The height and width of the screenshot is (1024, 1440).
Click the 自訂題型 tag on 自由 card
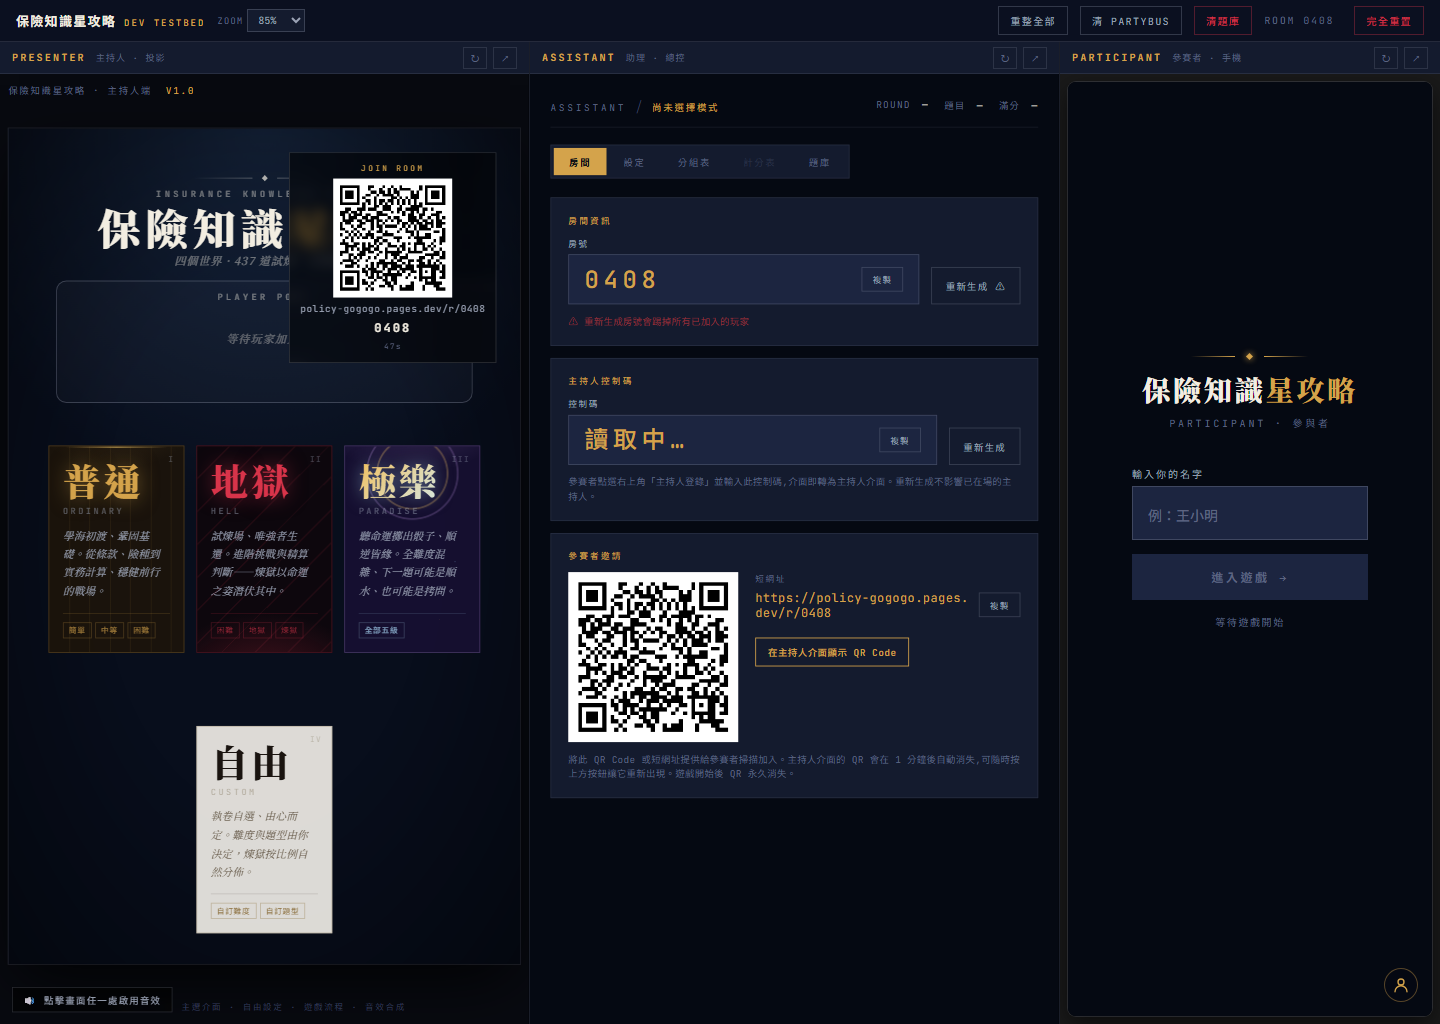[282, 911]
